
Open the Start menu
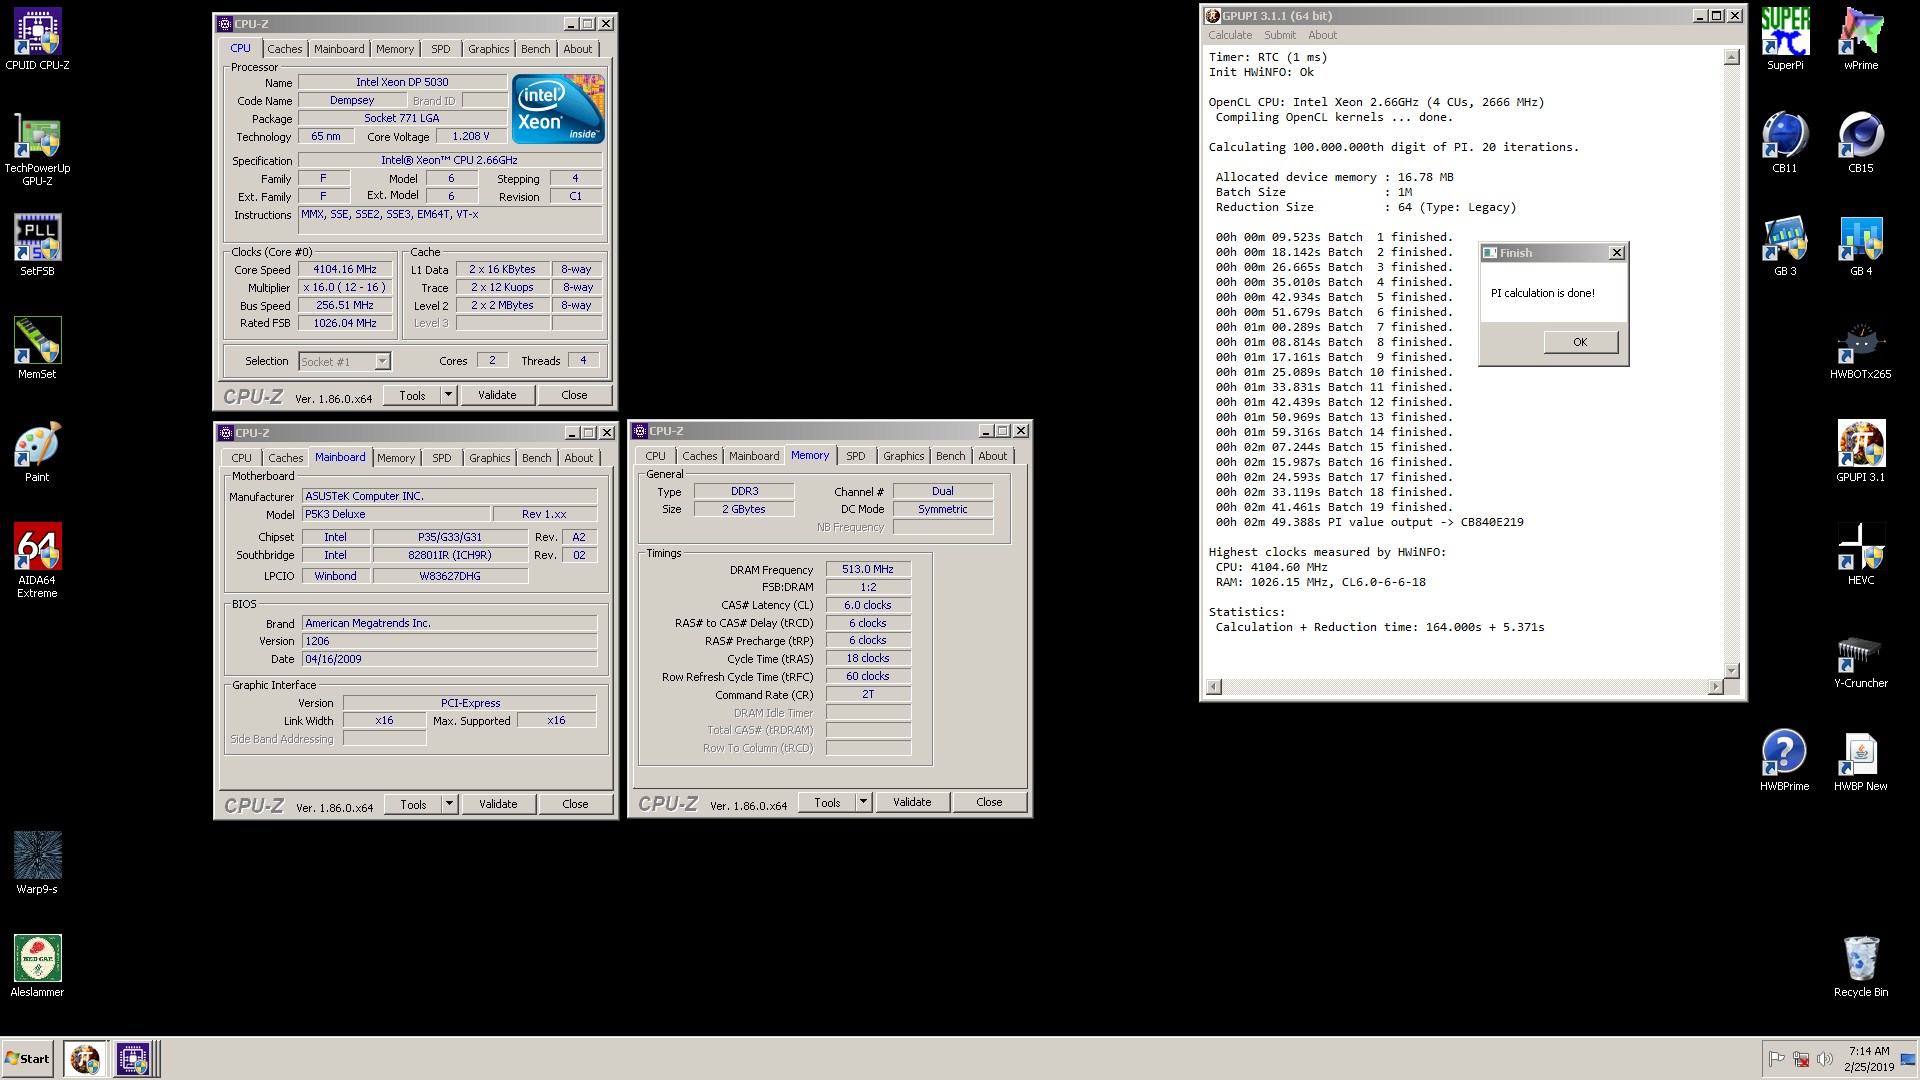point(27,1059)
